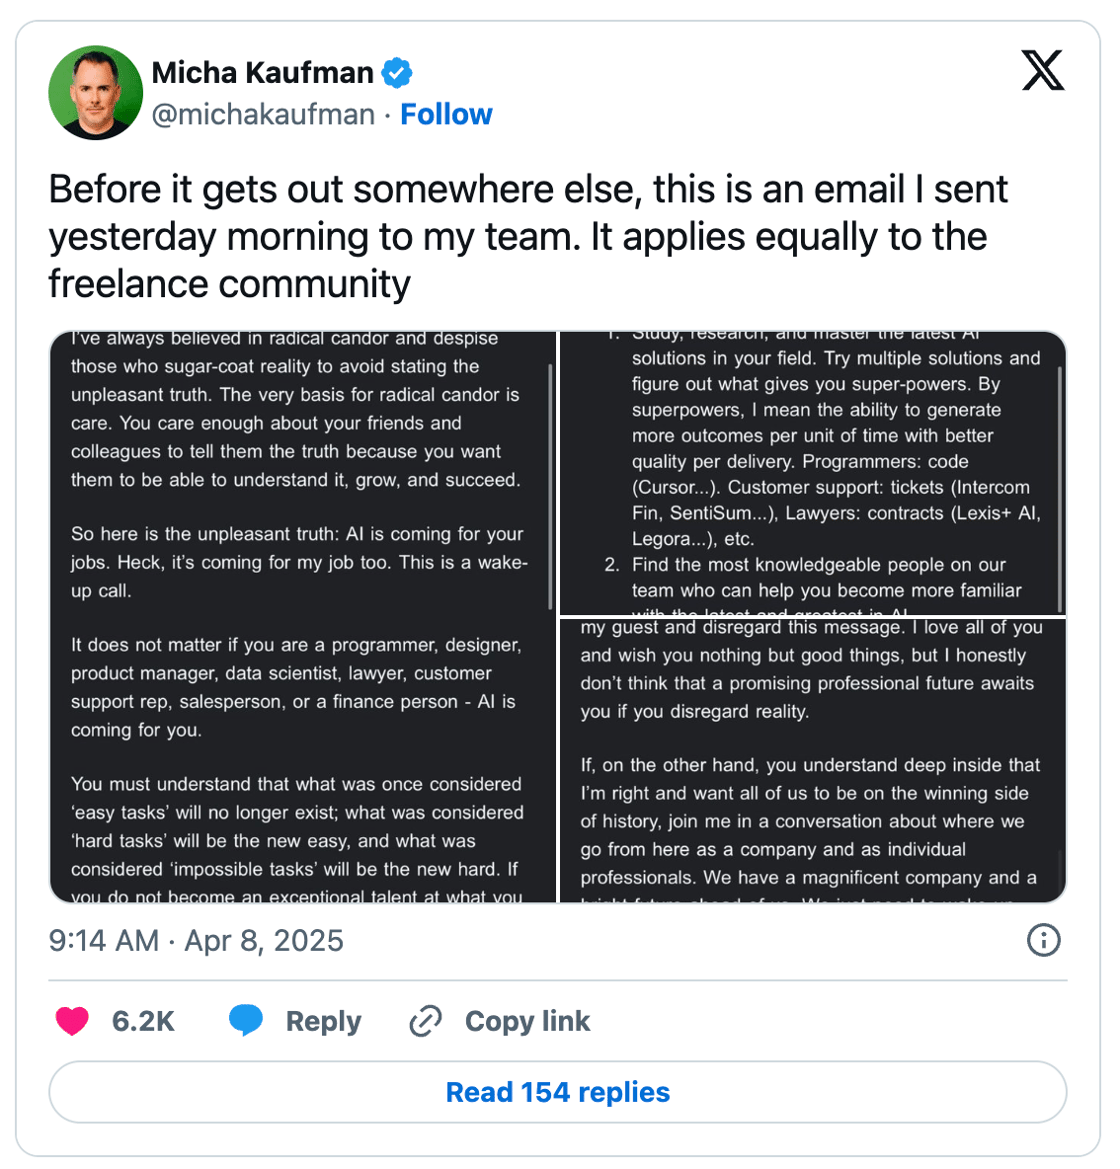
Task: Click the tweet text about email sent
Action: [528, 236]
